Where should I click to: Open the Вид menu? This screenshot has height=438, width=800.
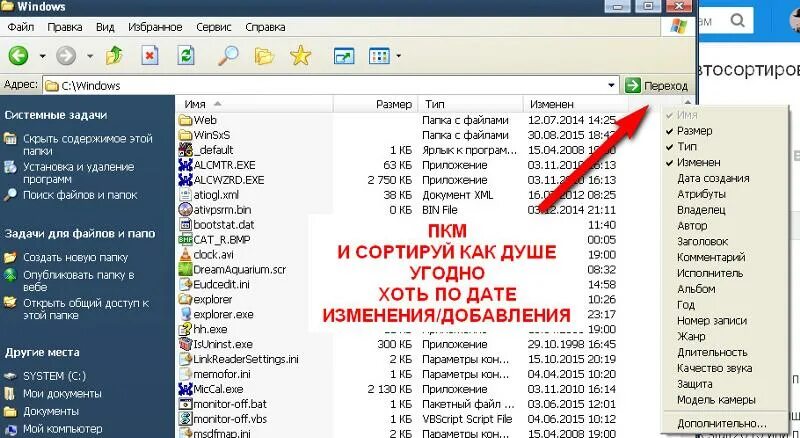[x=105, y=27]
